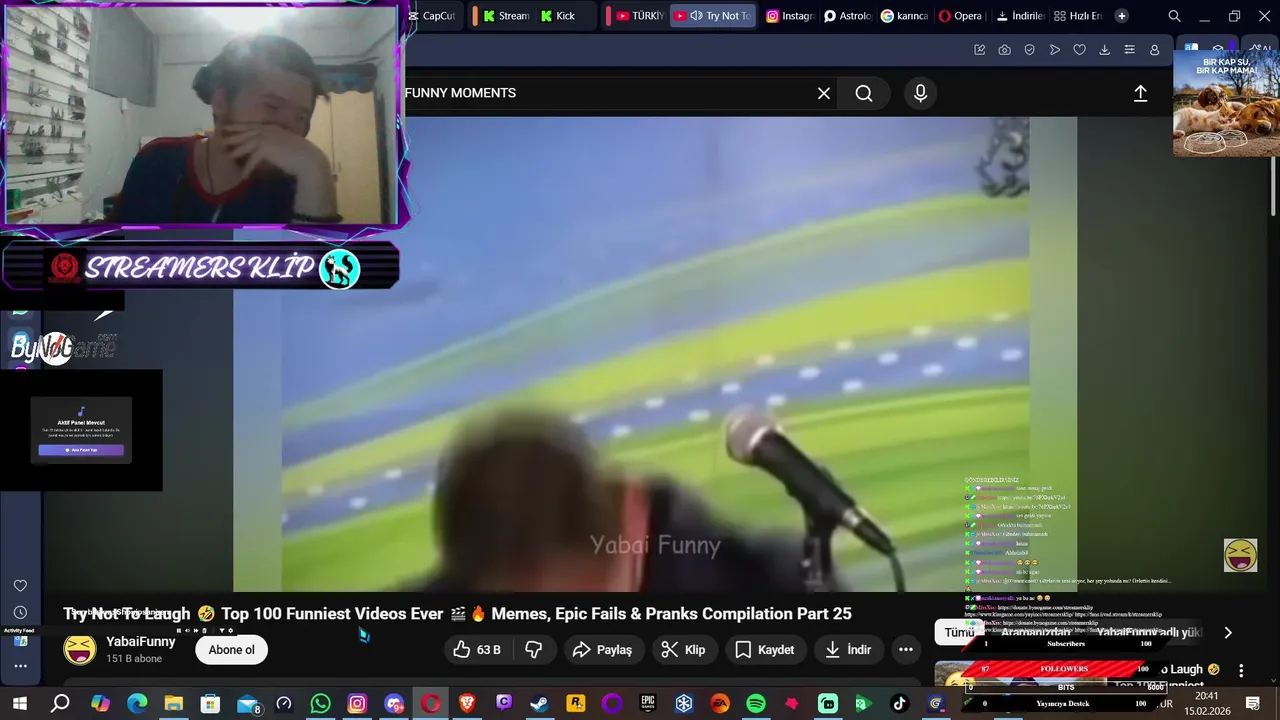Click the dog food advertisement banner
The width and height of the screenshot is (1280, 720).
tap(1226, 104)
